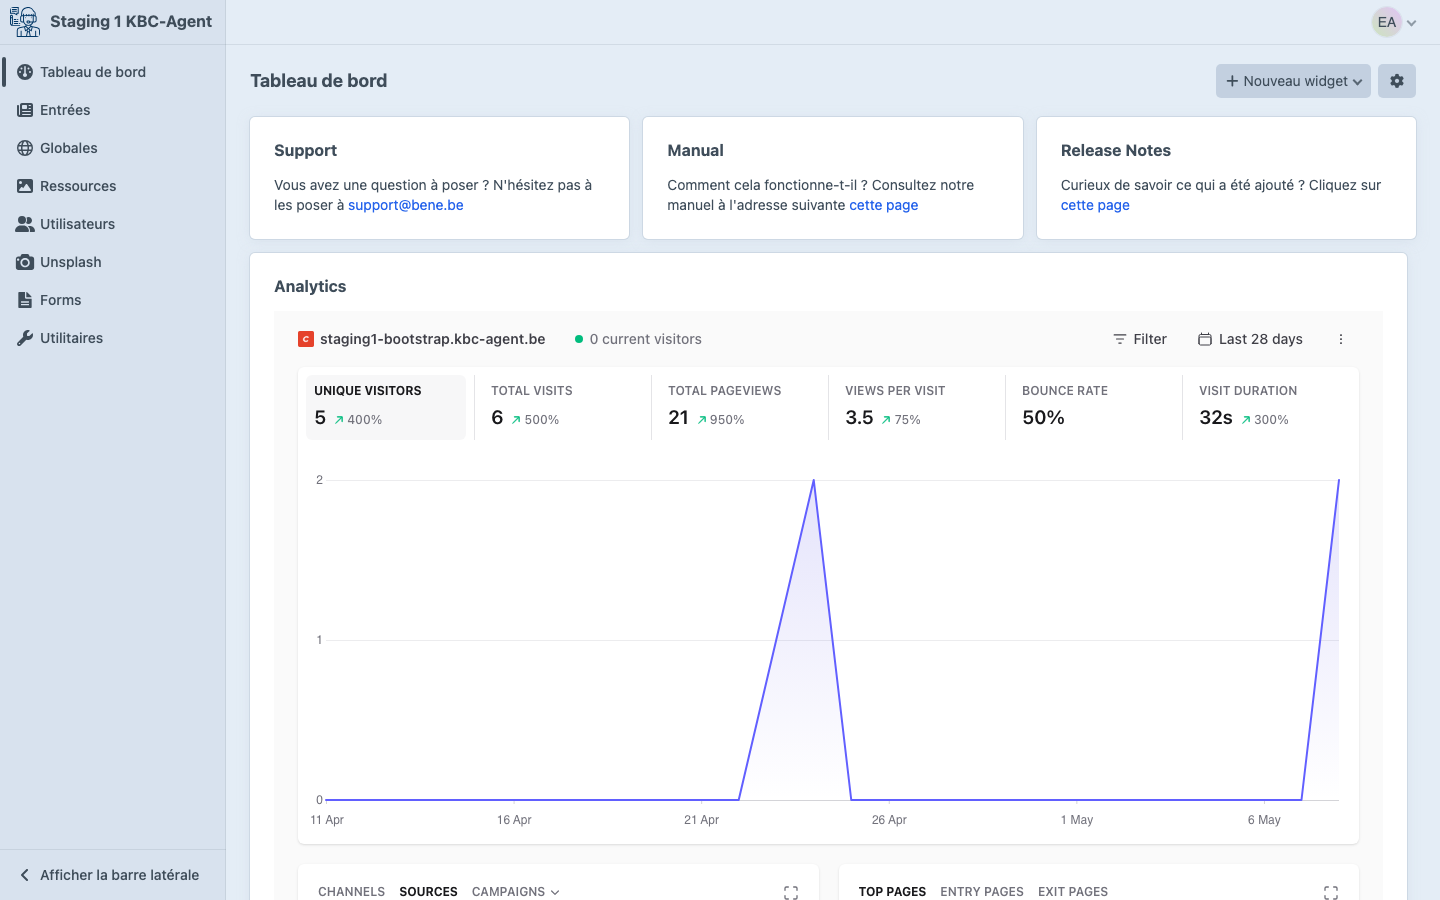Click the Staging 1 KBC-Agent title
Screen dimensions: 1440x900
pyautogui.click(x=131, y=21)
